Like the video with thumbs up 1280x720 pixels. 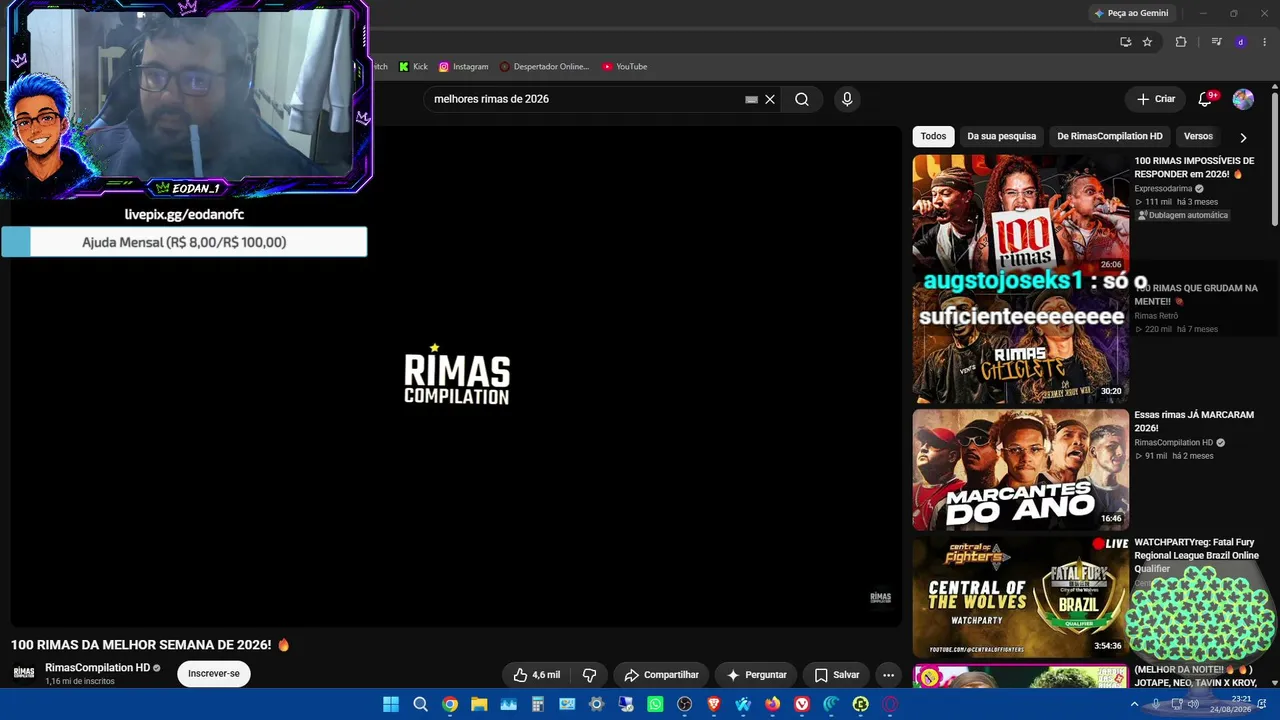point(538,675)
